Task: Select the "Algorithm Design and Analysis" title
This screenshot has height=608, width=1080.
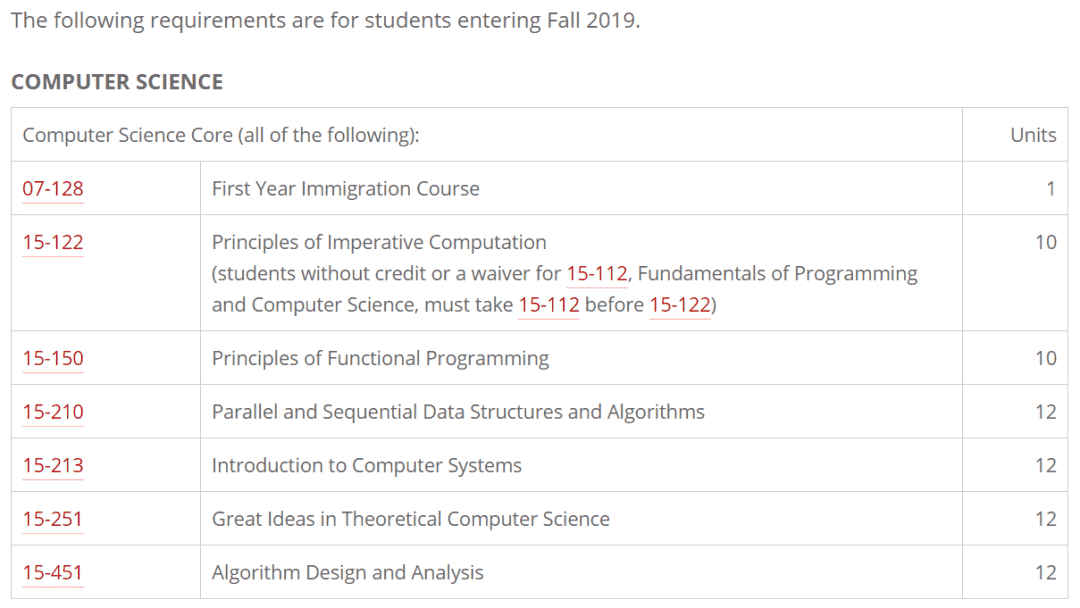Action: (x=348, y=573)
